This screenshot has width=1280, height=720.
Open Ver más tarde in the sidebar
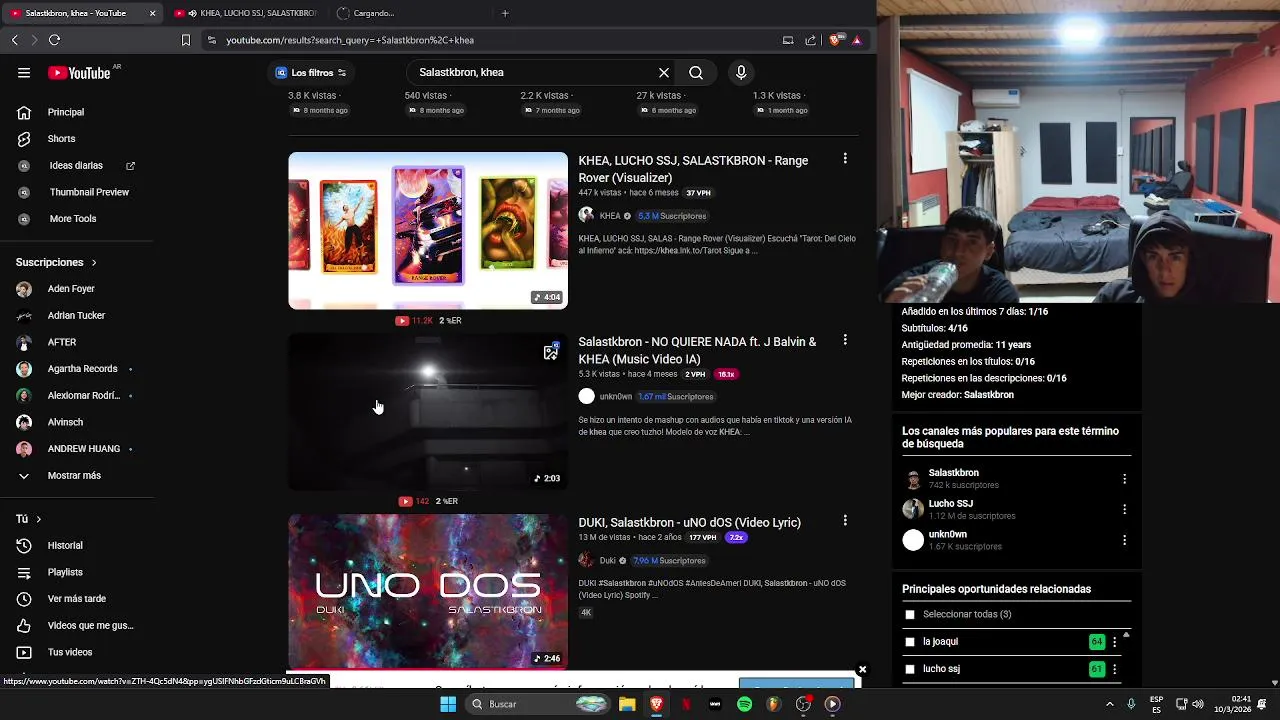(x=76, y=599)
